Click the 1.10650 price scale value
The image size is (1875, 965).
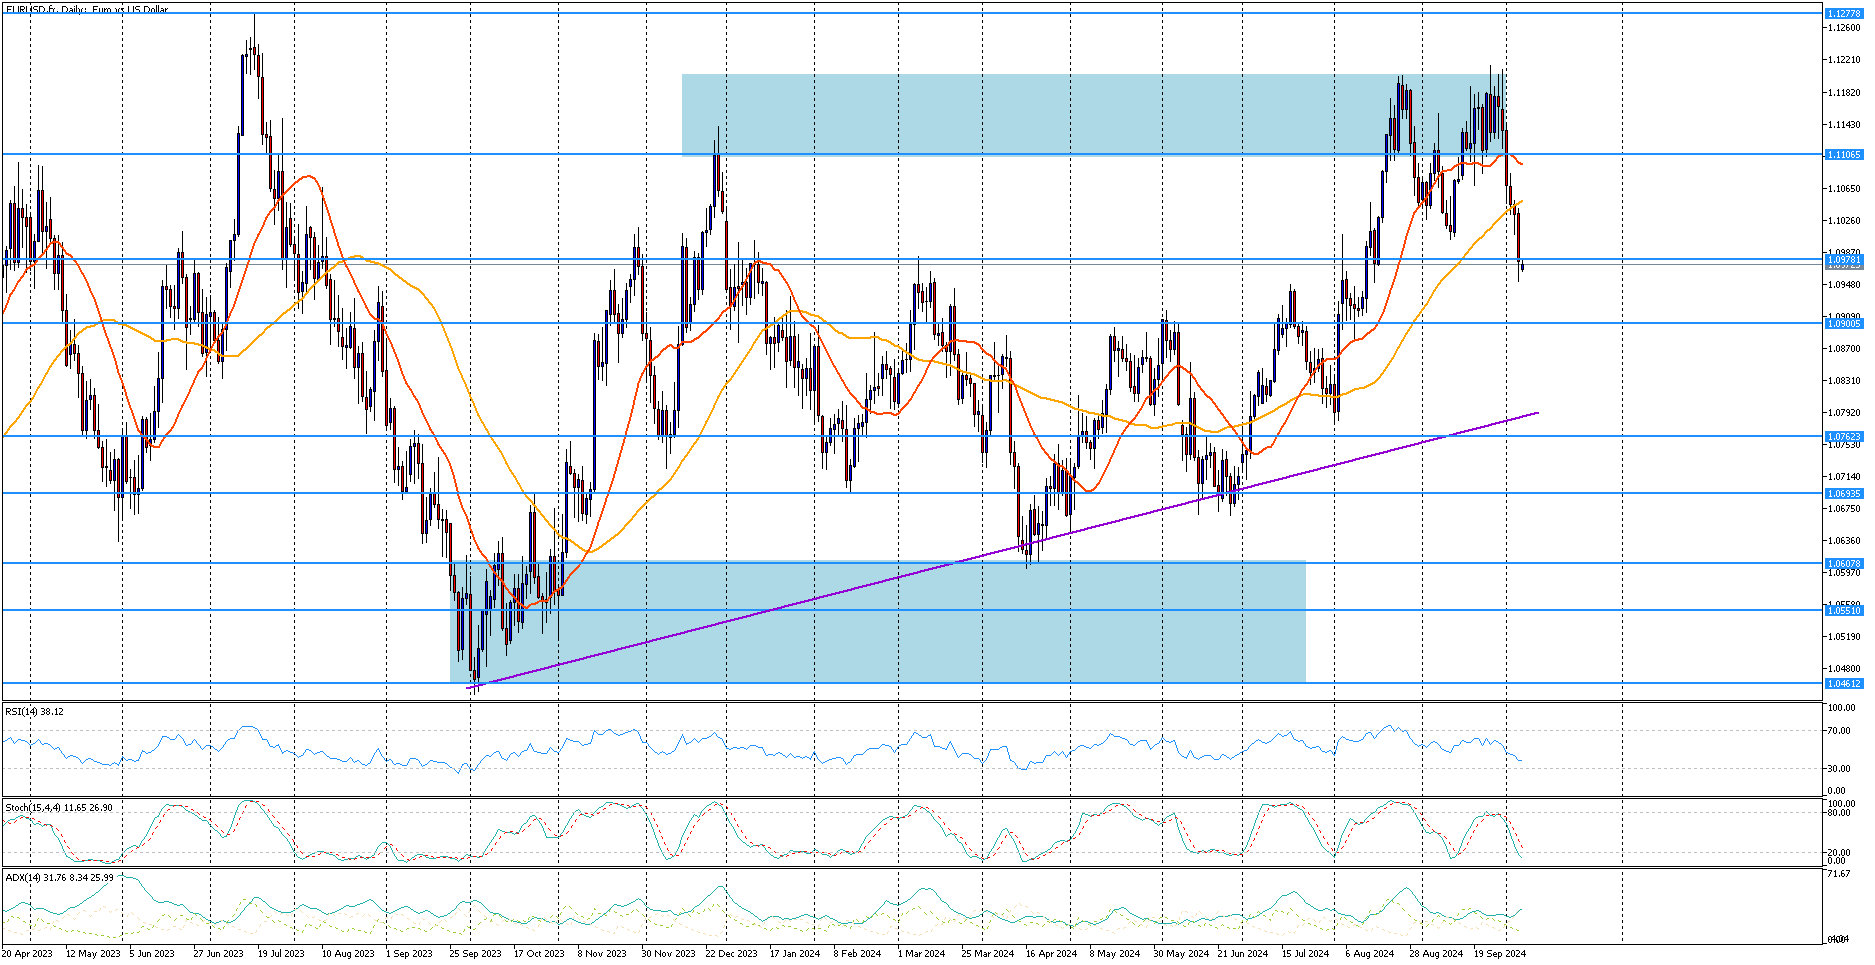tap(1844, 188)
